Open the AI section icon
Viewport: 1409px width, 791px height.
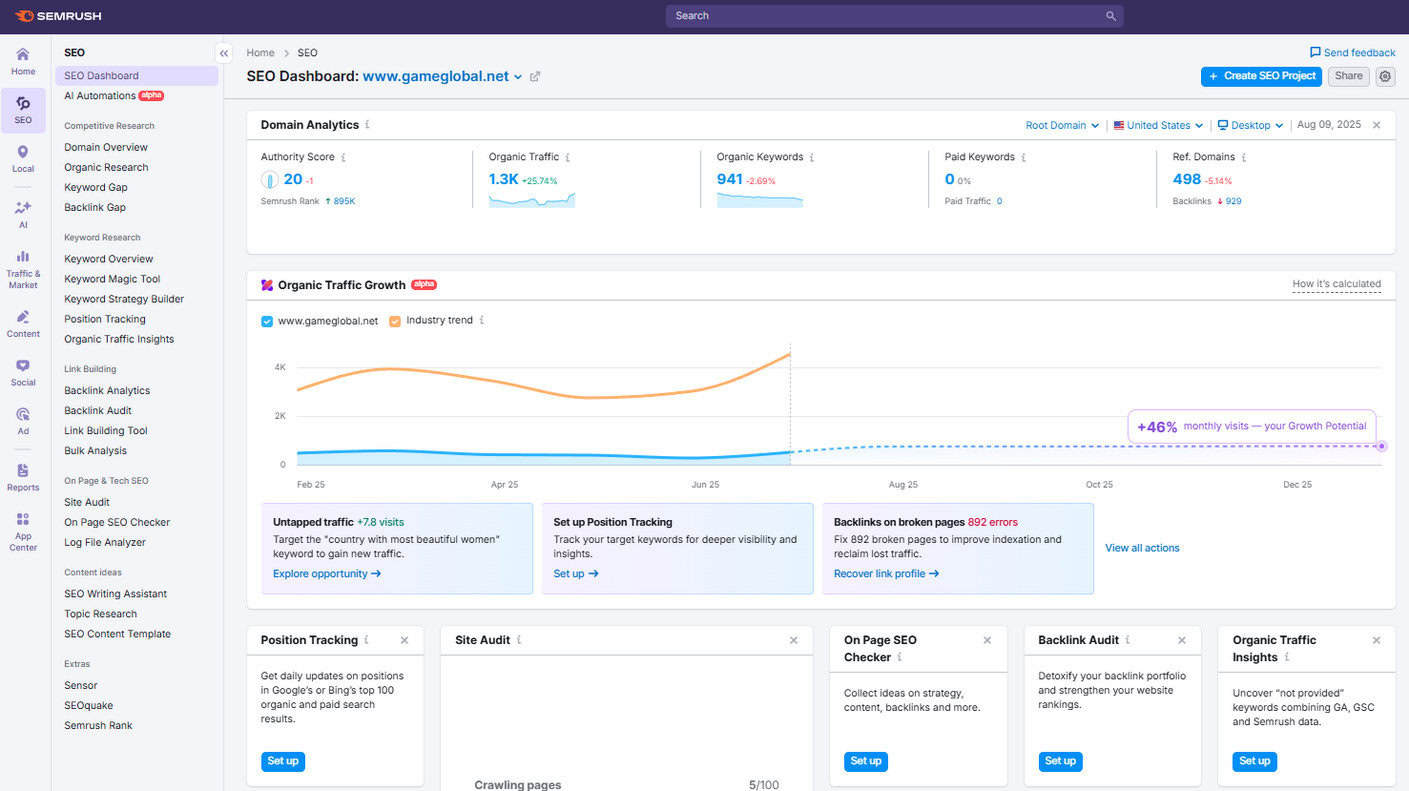[23, 214]
